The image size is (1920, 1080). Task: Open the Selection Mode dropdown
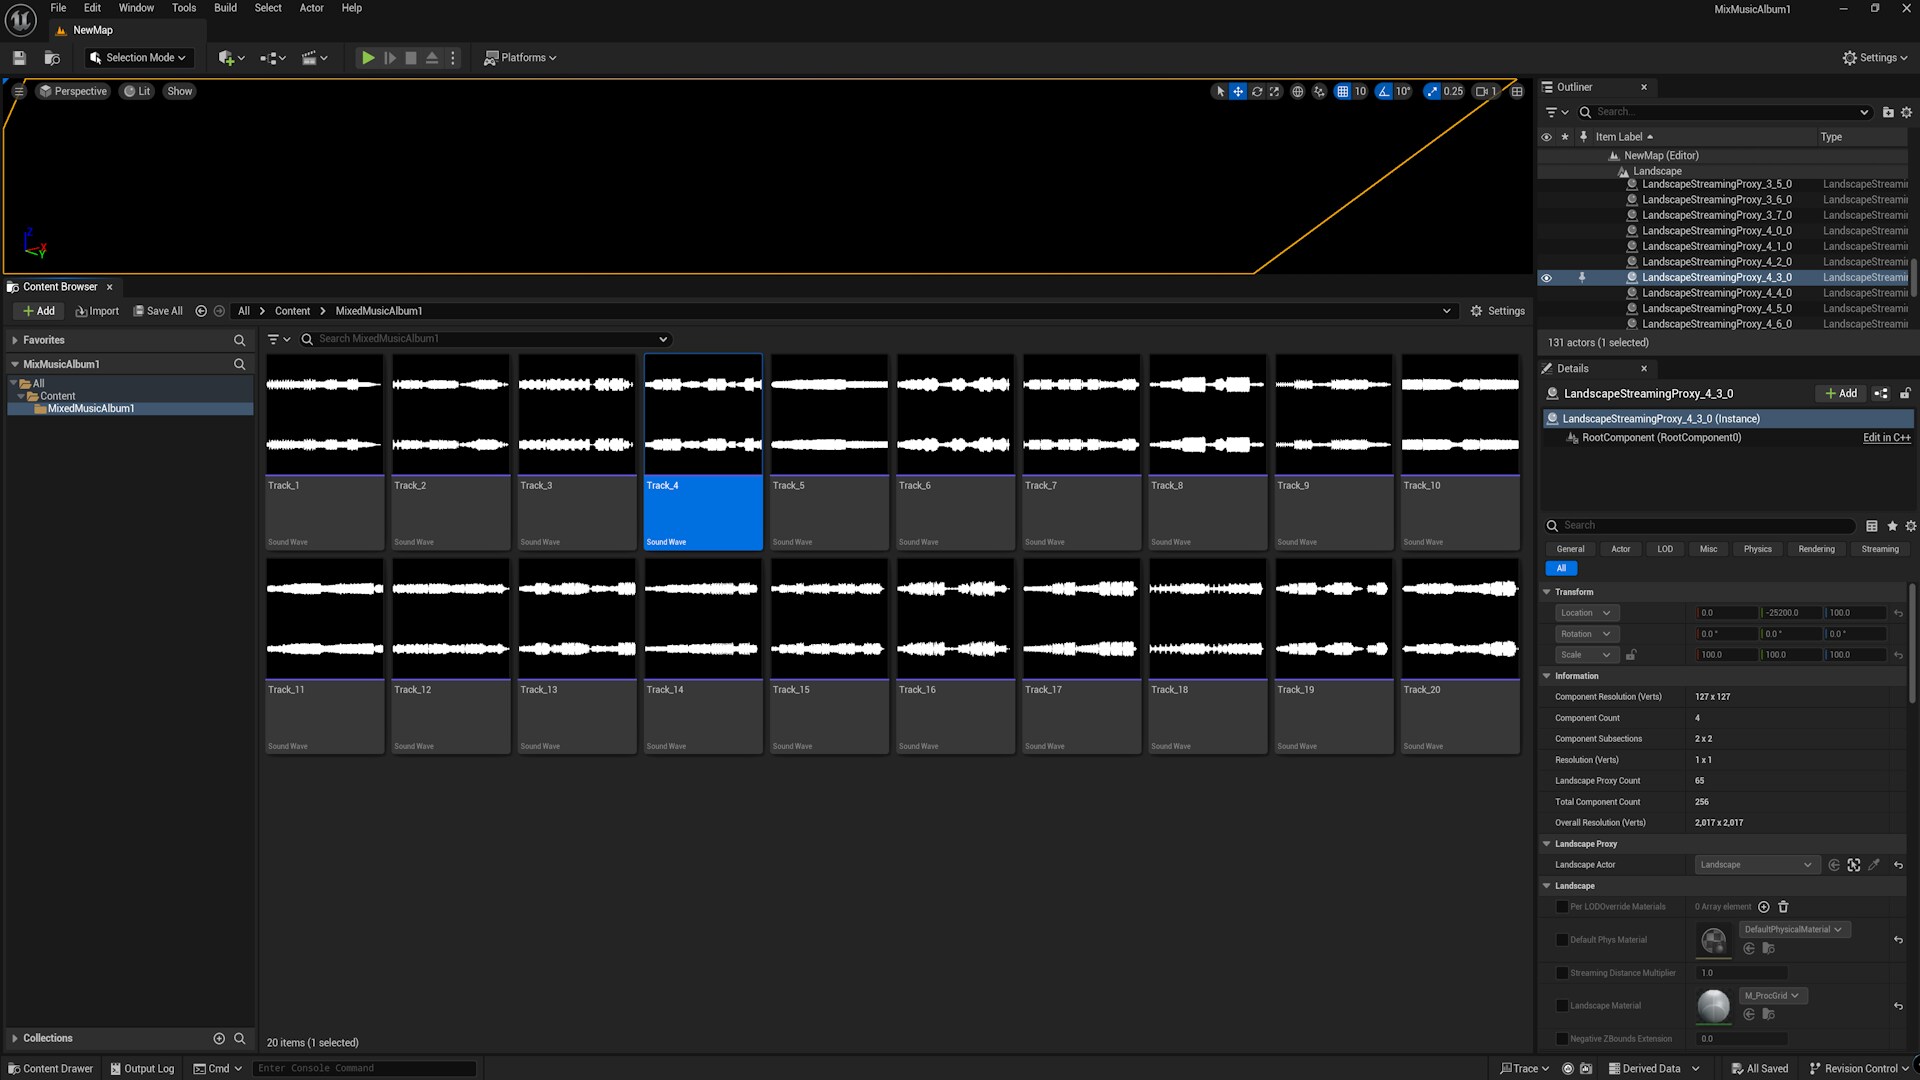(x=138, y=58)
